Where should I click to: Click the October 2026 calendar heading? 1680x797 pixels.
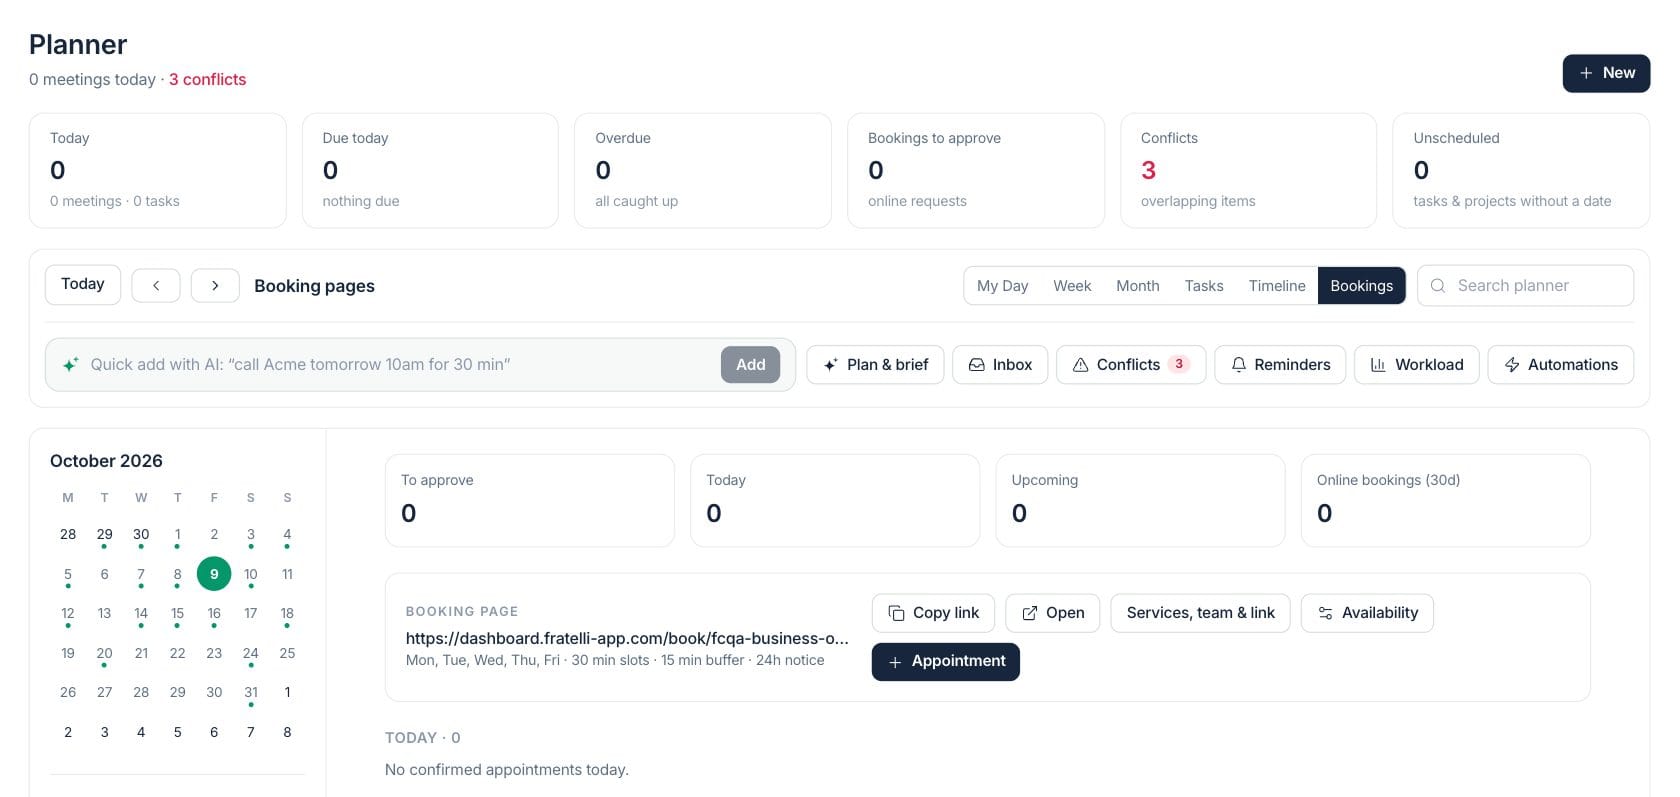tap(106, 461)
